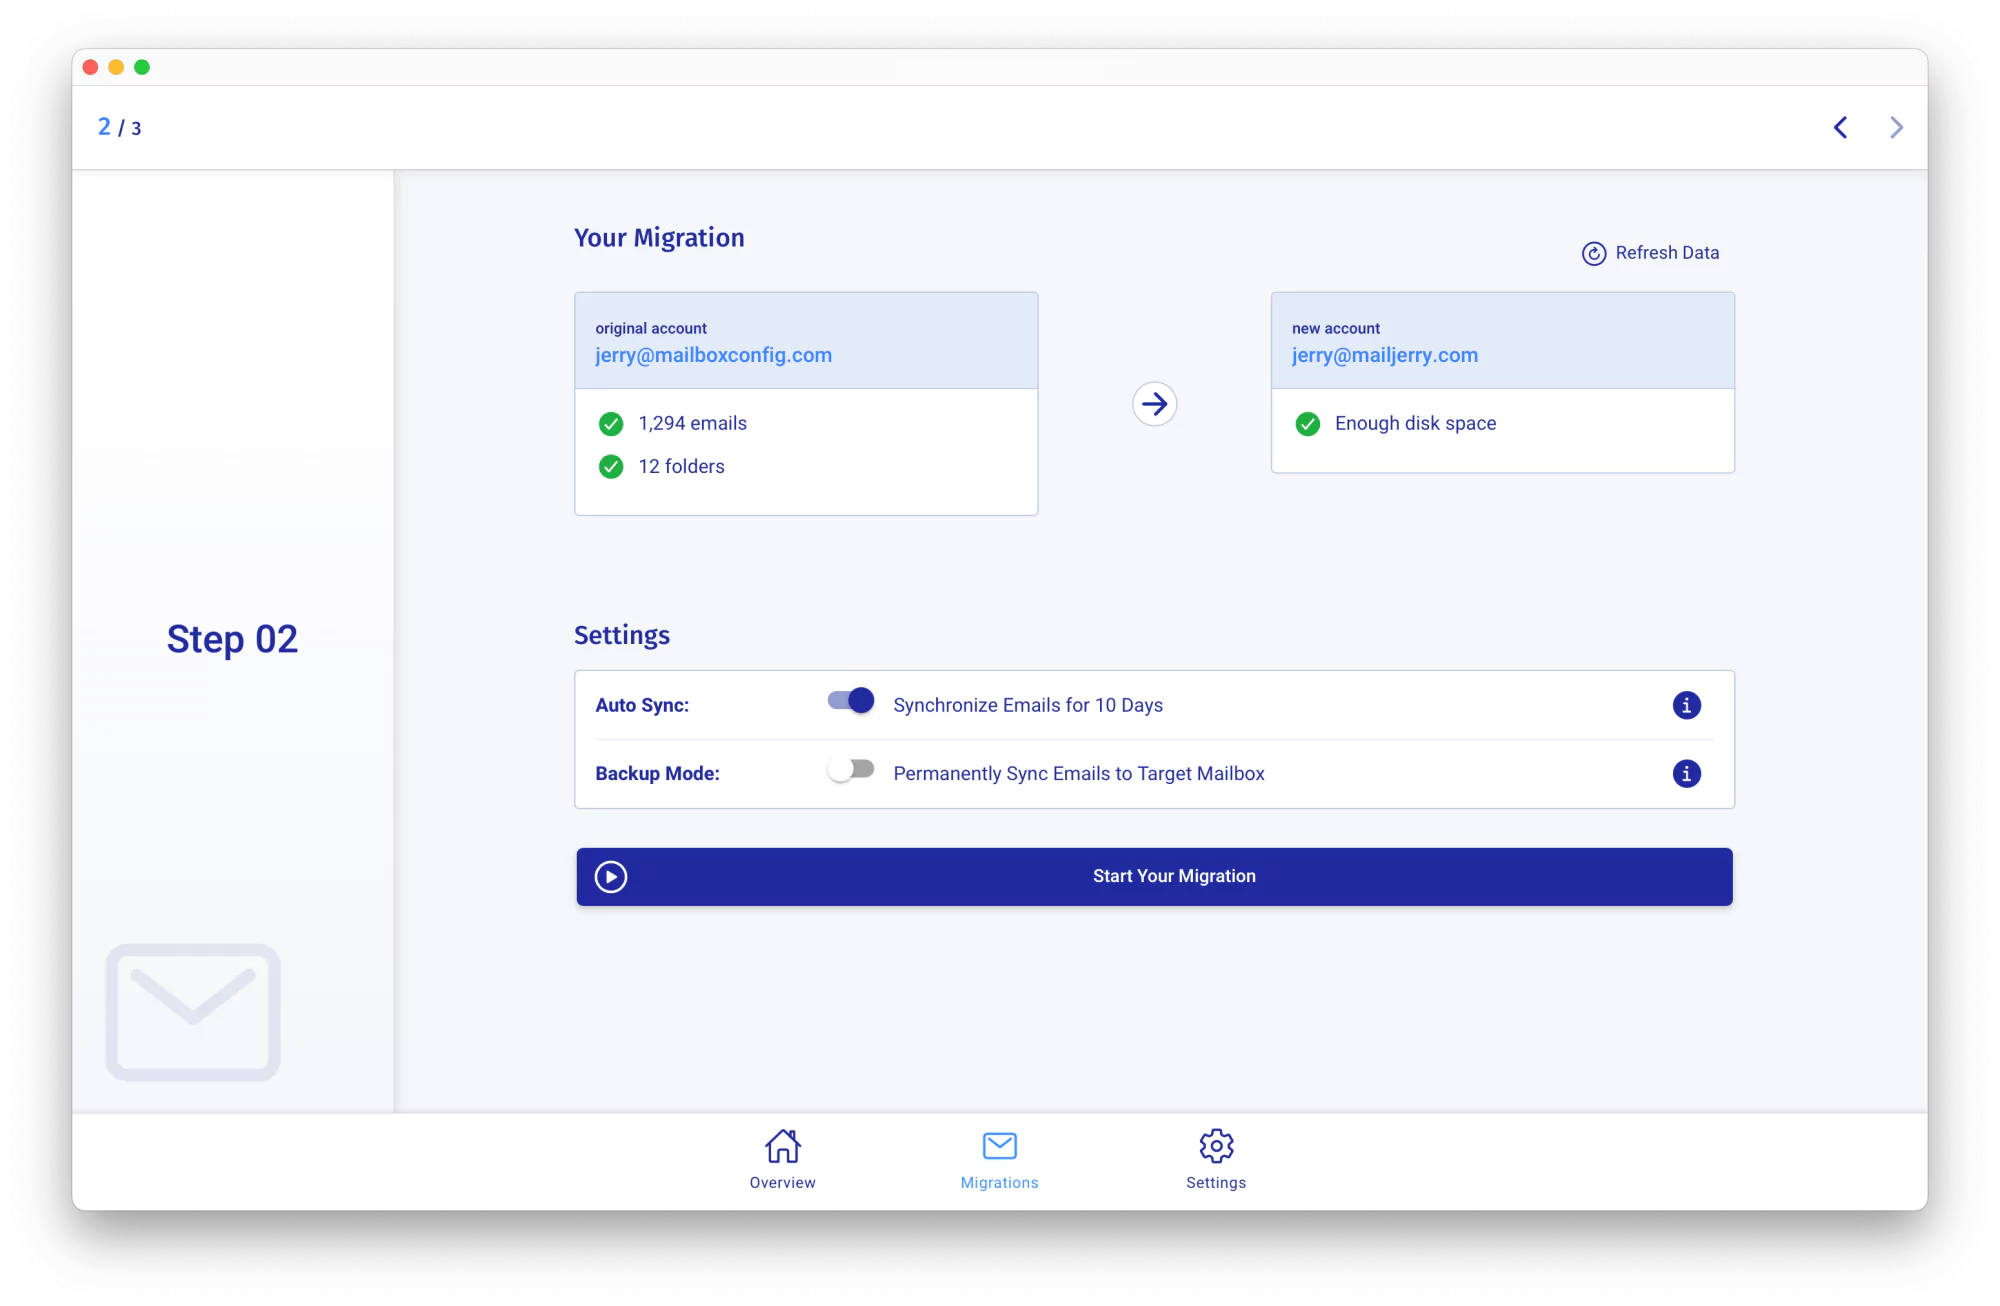Select the jerry@mailjerry.com new account address

coord(1385,355)
